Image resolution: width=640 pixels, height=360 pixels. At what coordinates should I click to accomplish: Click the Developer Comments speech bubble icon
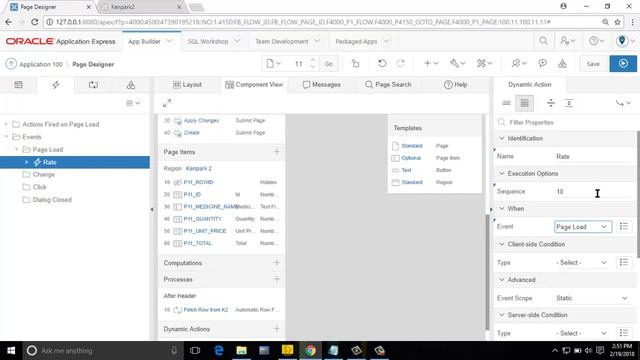point(542,64)
